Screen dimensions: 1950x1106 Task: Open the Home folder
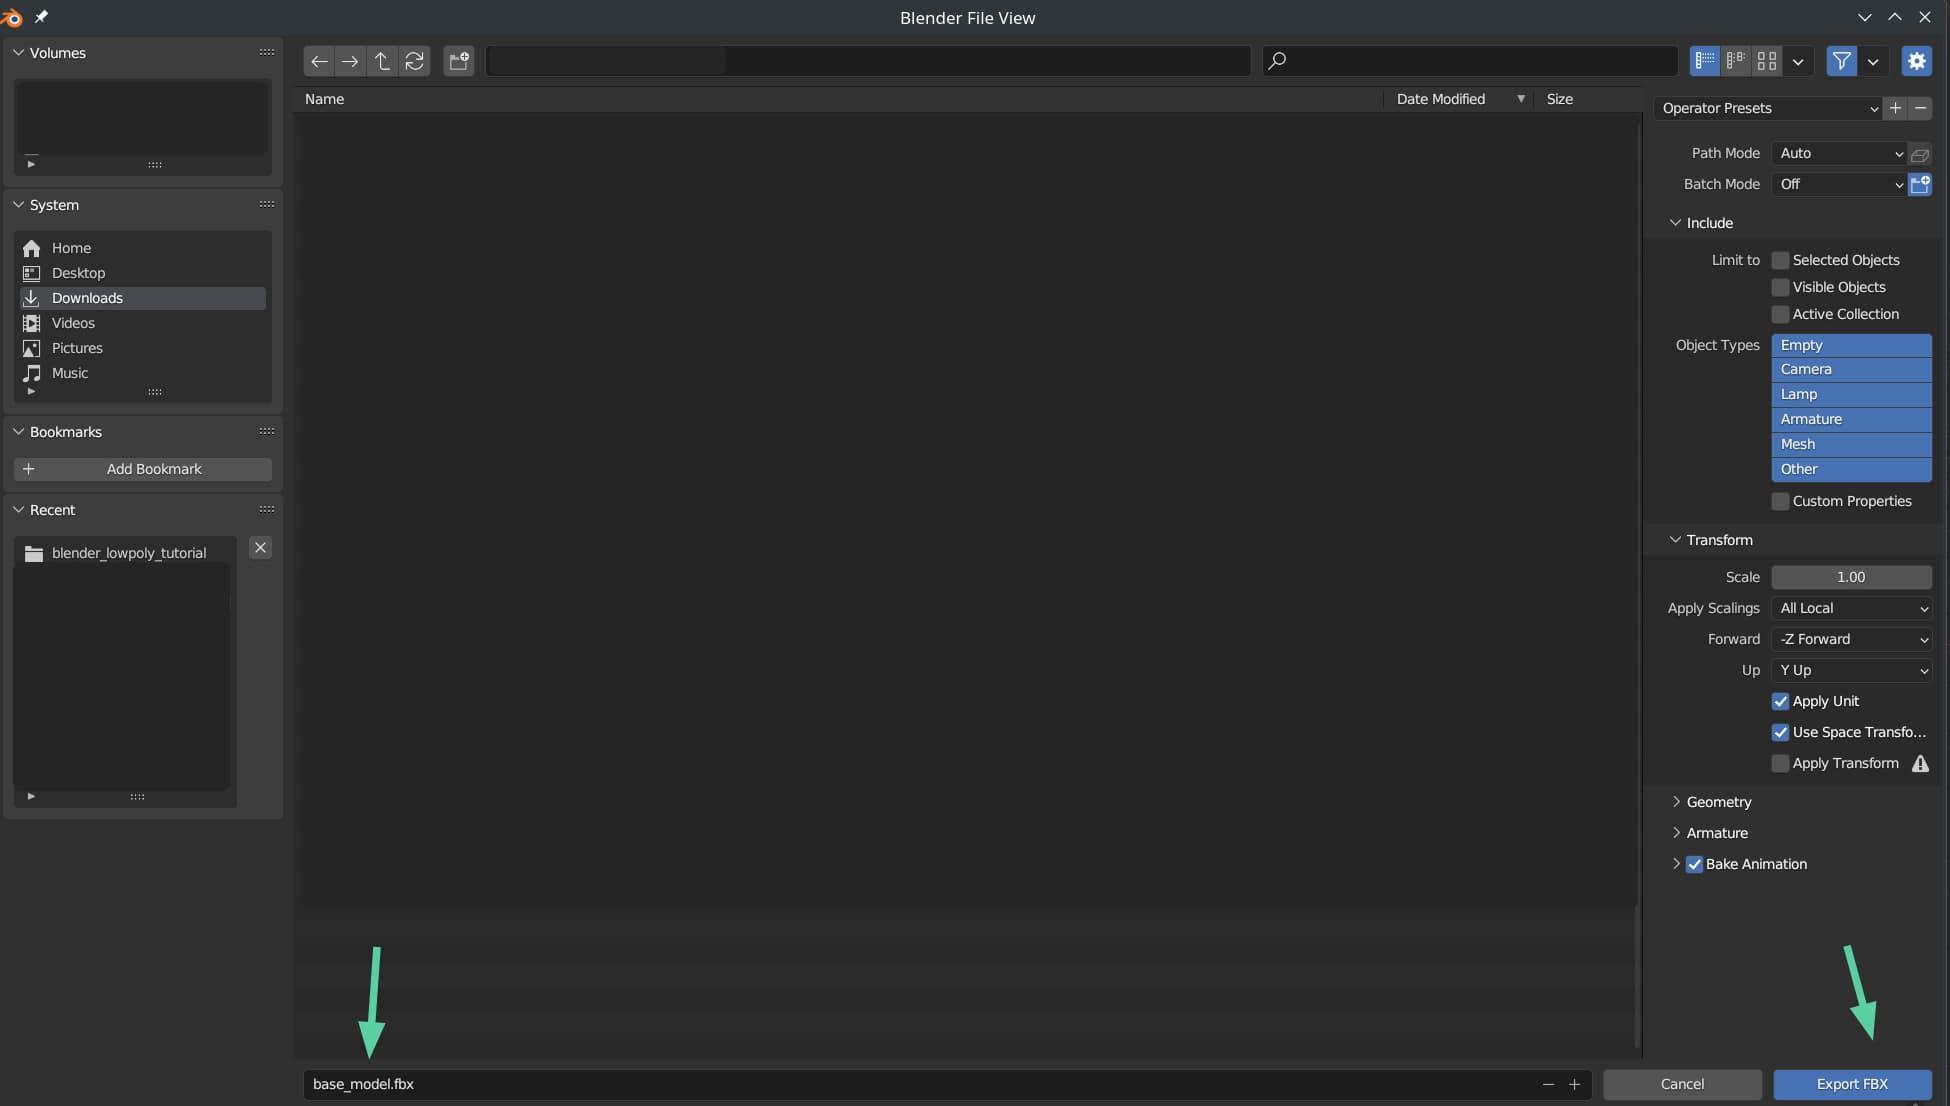click(x=143, y=248)
